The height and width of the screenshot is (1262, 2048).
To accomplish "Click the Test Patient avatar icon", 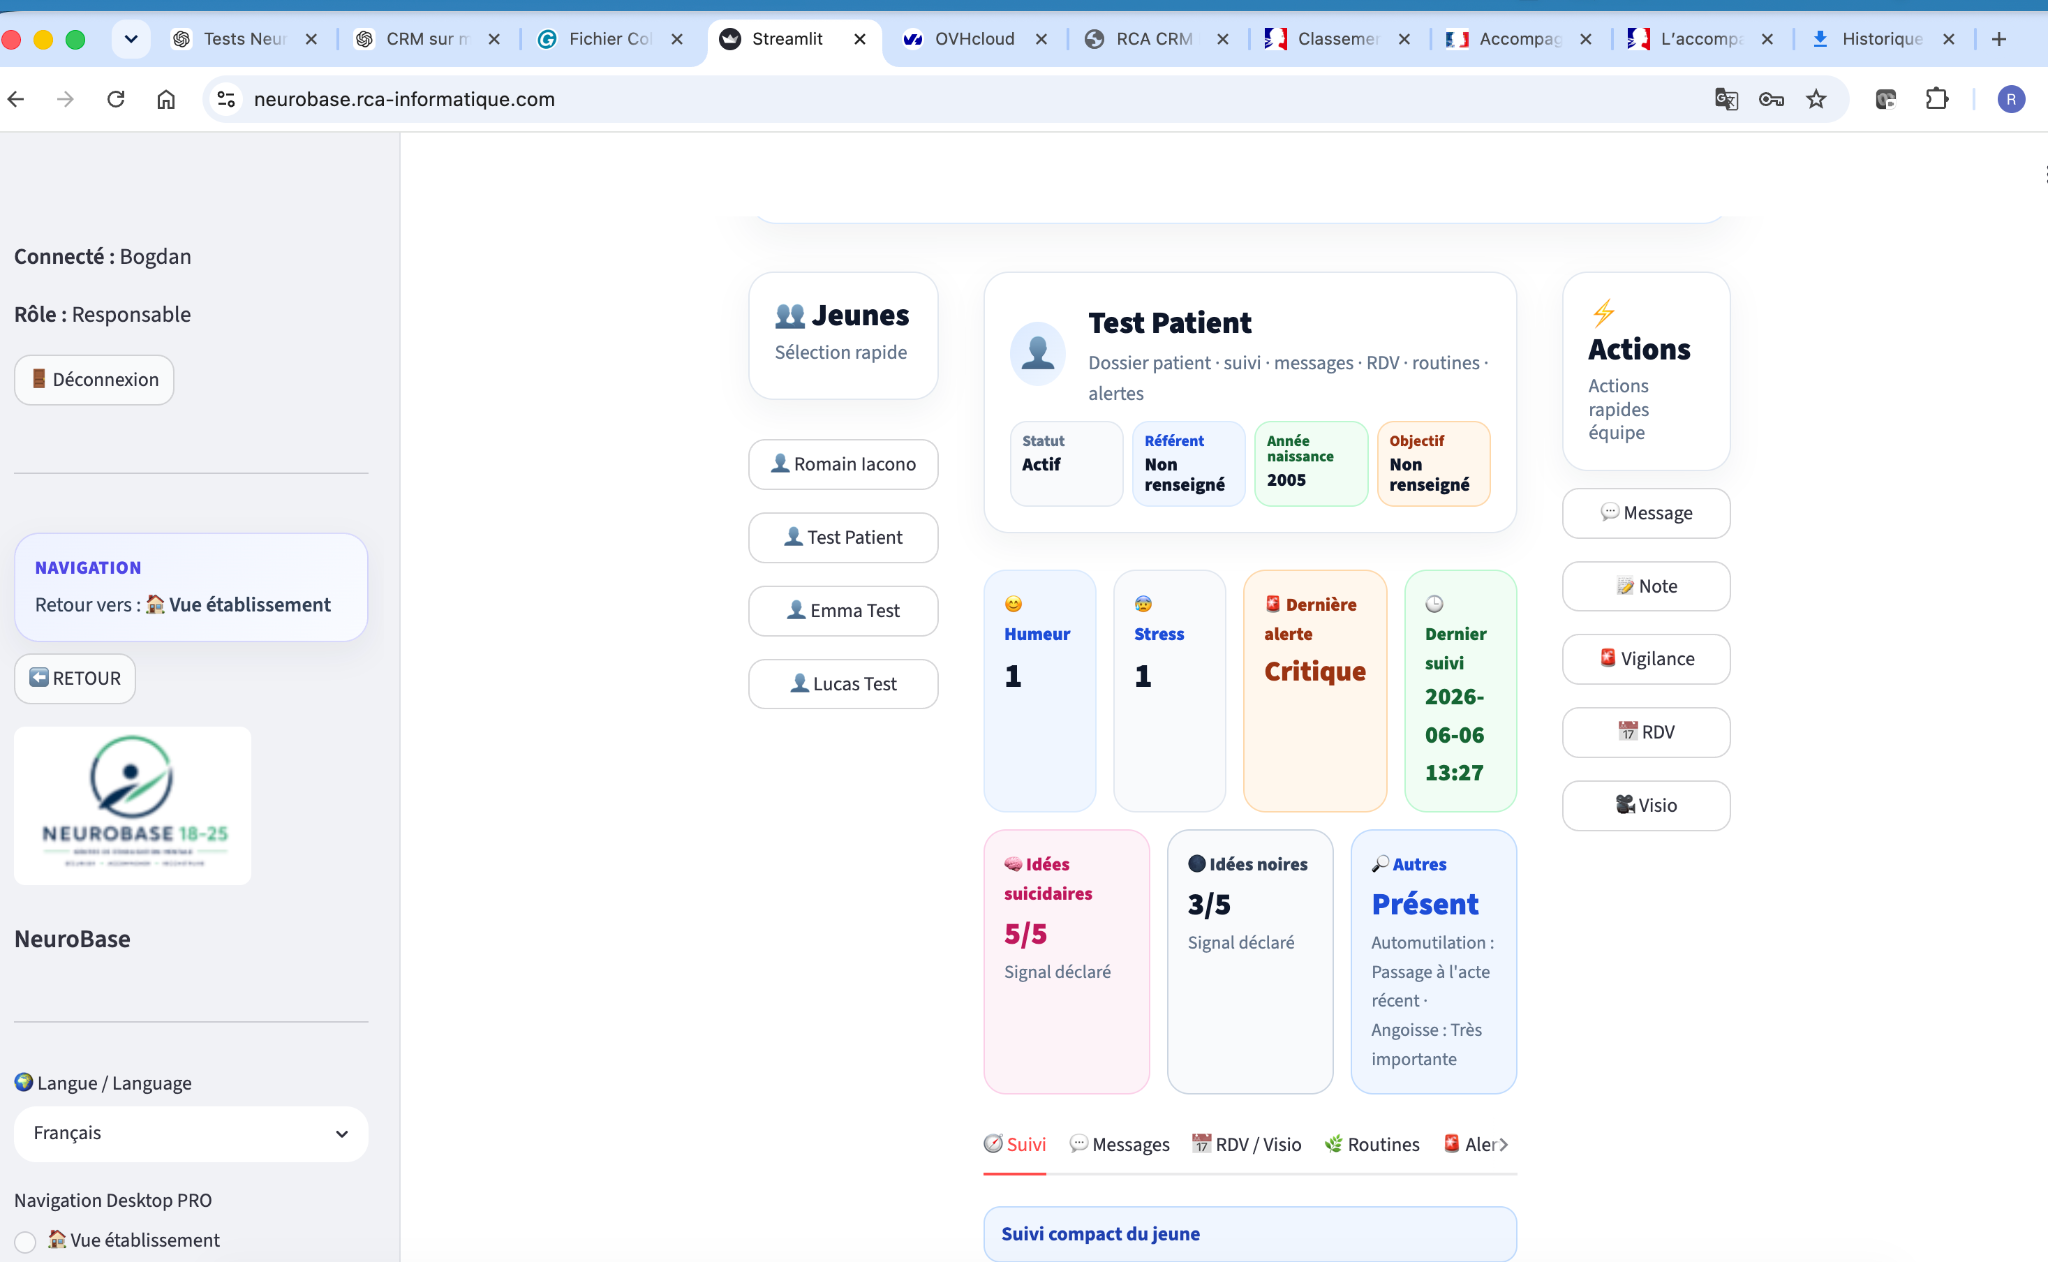I will (1038, 353).
